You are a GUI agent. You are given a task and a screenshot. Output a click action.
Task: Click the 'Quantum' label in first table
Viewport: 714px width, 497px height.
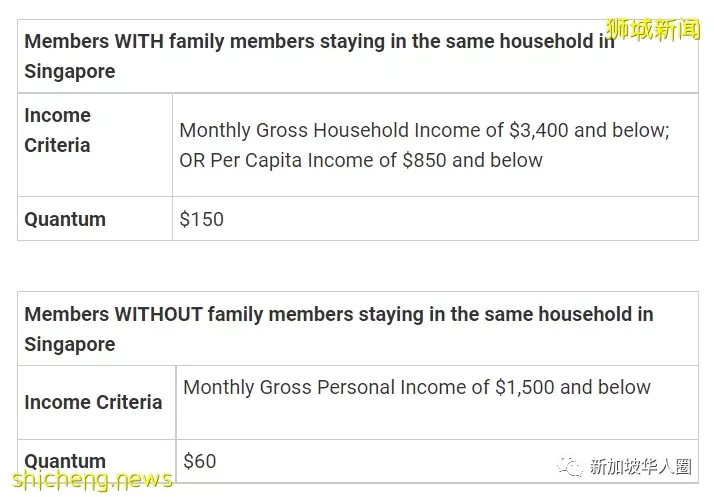tap(65, 219)
